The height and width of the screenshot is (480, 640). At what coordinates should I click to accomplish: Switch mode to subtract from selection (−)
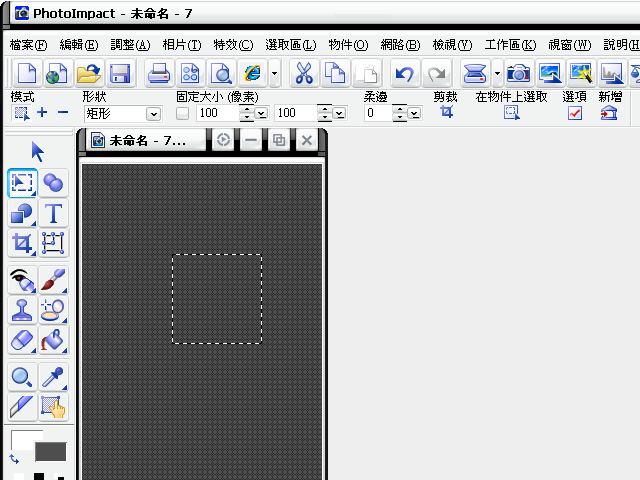pos(63,112)
